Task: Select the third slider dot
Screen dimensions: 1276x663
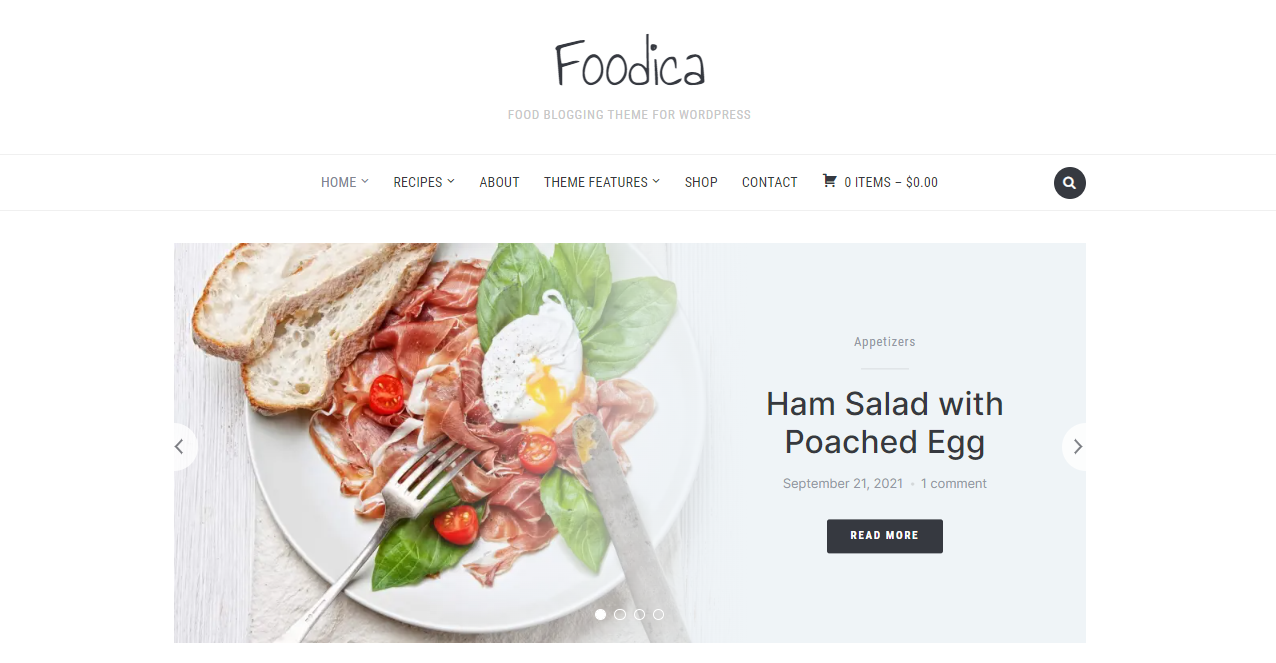Action: 639,614
